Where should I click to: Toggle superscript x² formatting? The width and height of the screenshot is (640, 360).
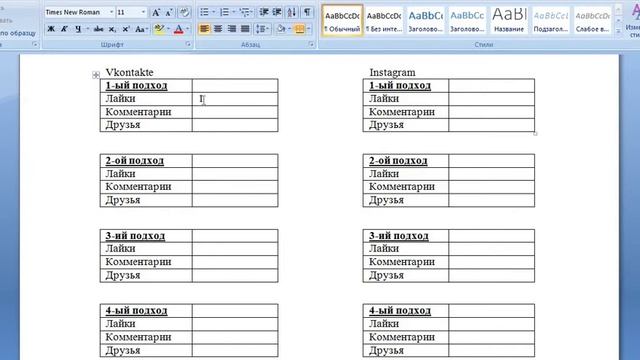click(x=126, y=29)
